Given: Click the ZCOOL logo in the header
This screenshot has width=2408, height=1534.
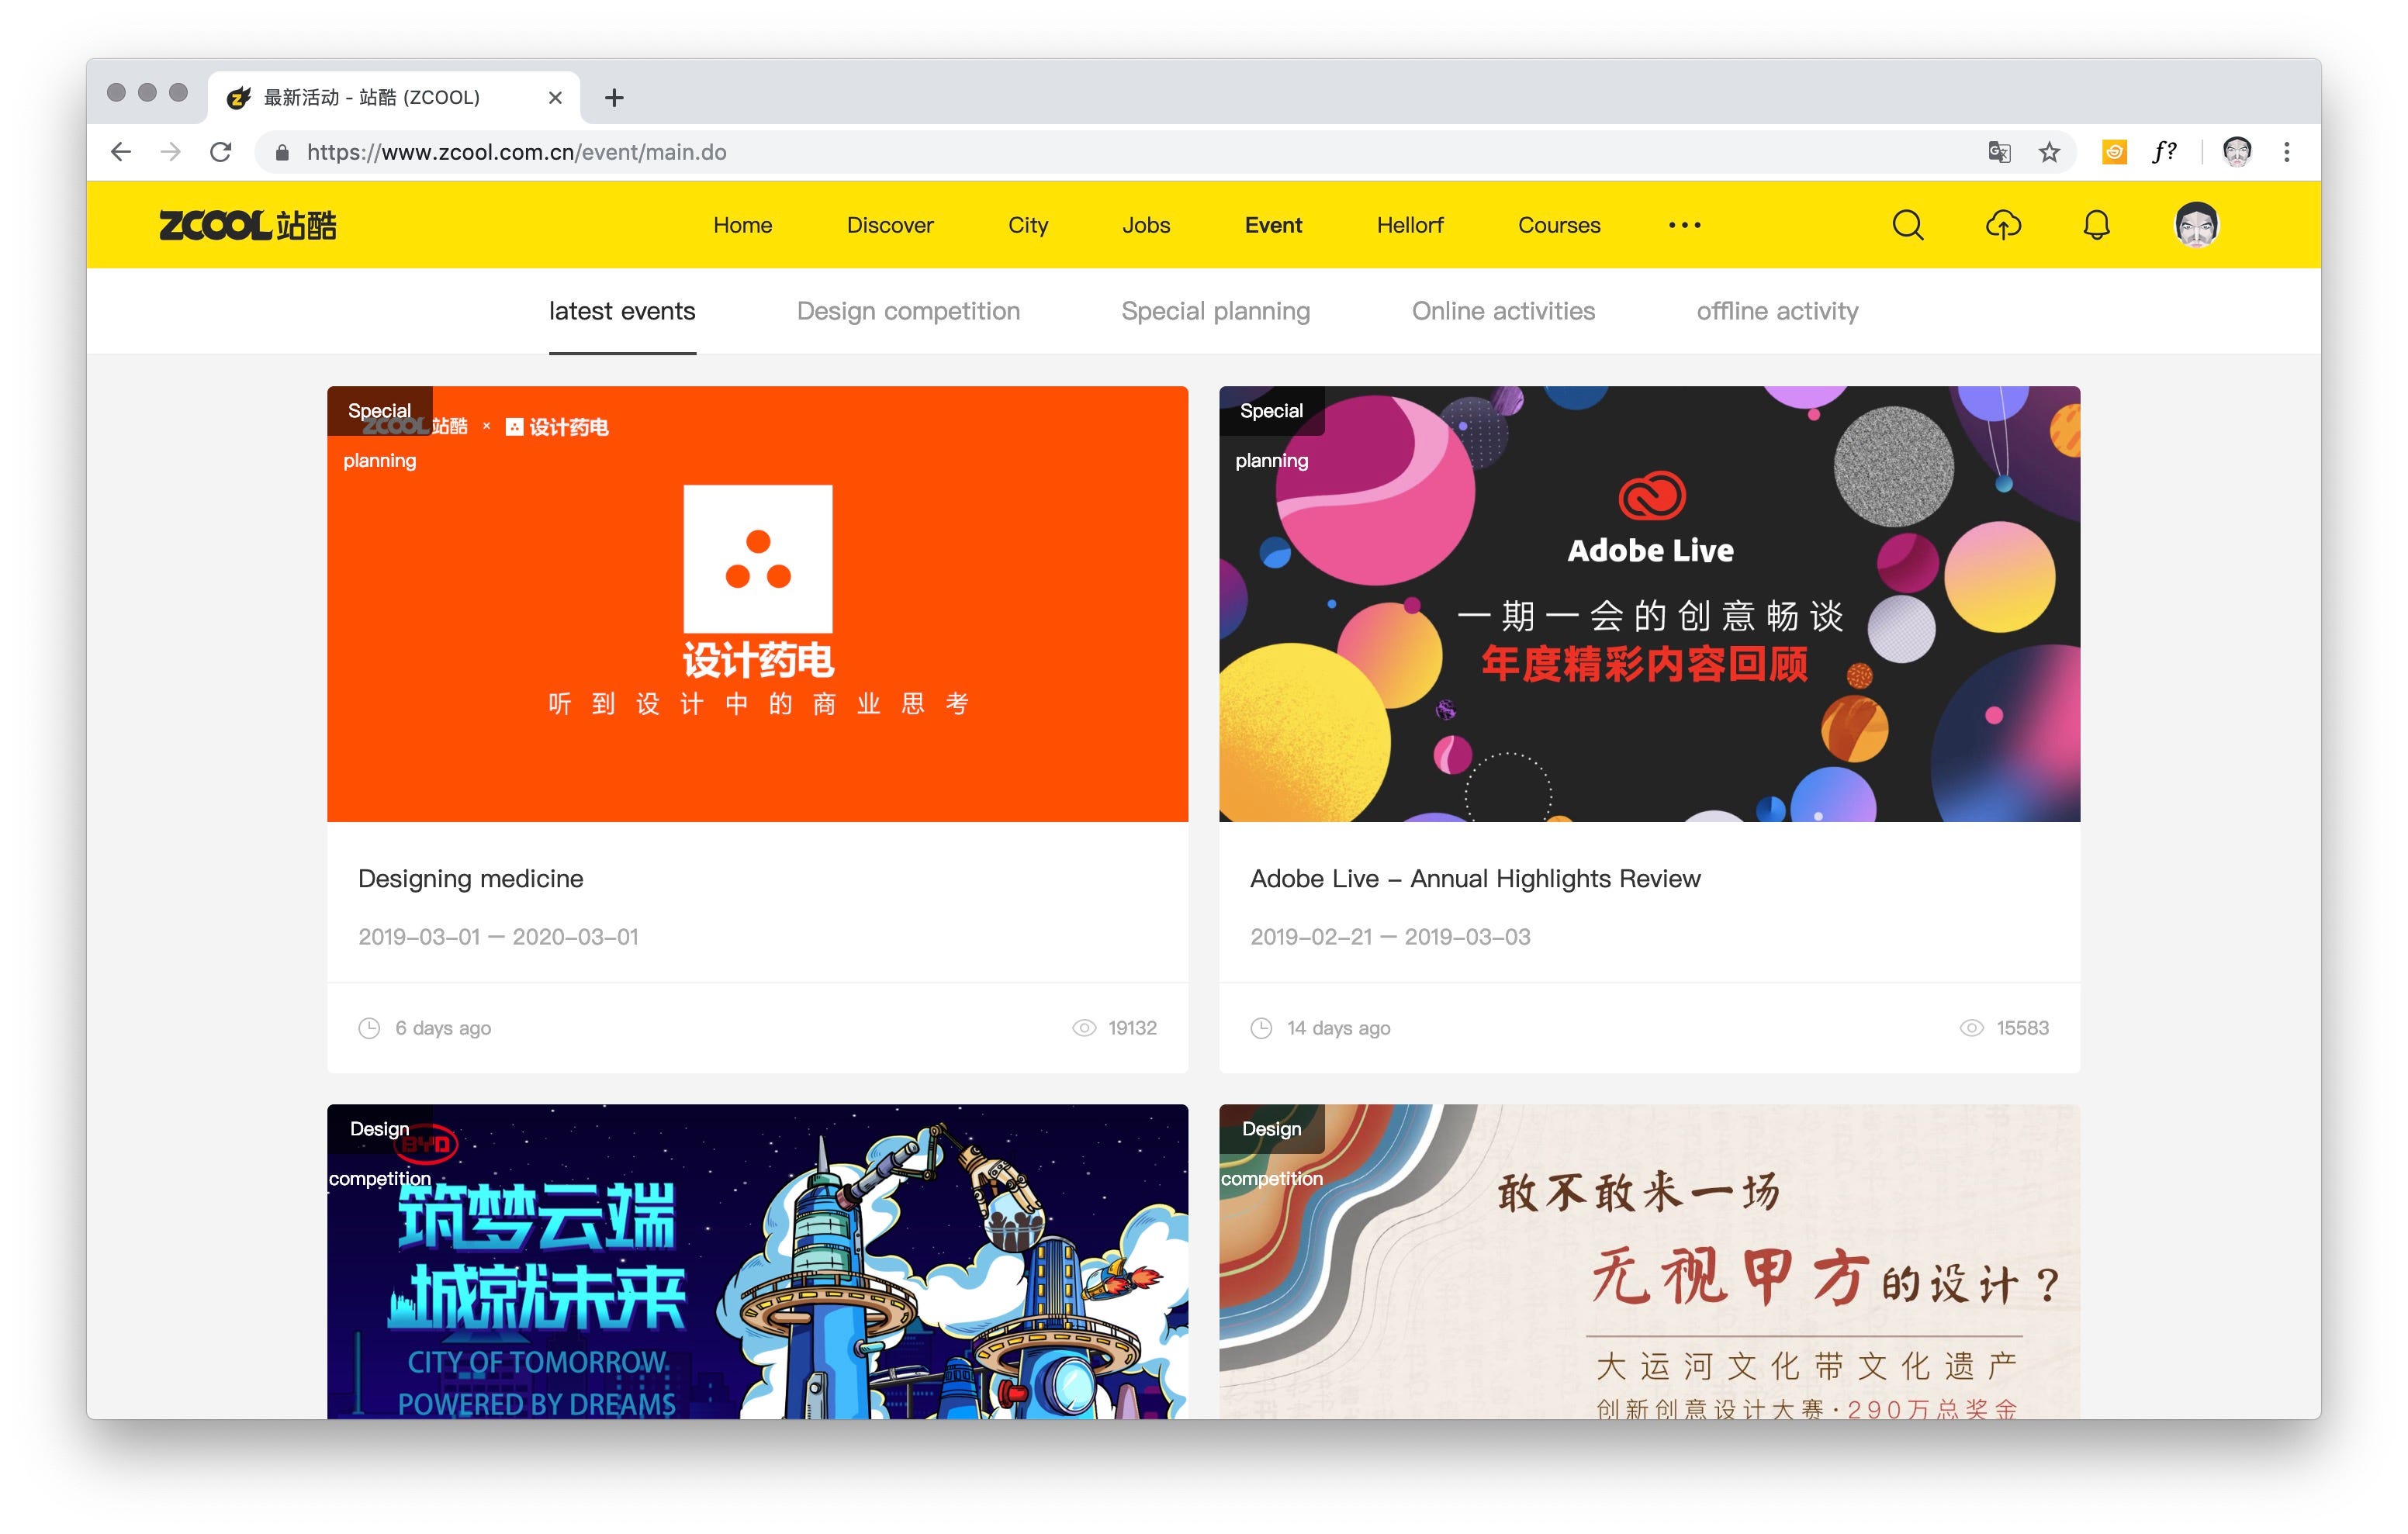Looking at the screenshot, I should (248, 225).
